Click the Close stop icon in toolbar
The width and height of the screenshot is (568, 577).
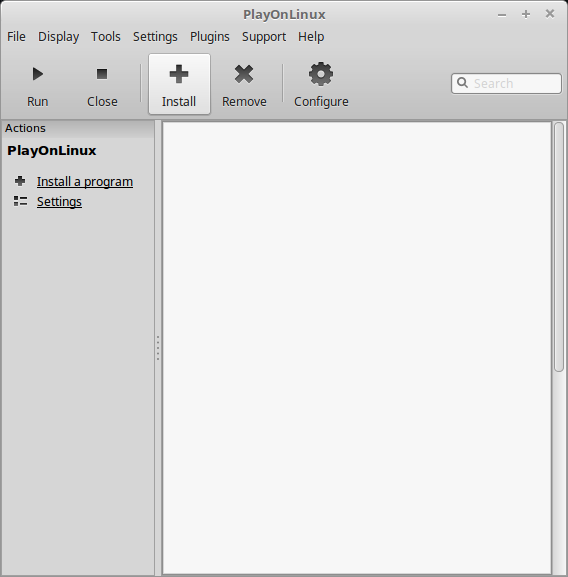[102, 74]
